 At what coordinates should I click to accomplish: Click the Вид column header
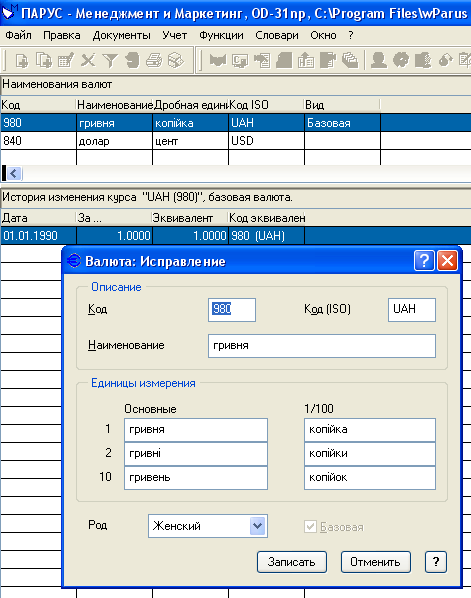[x=342, y=105]
